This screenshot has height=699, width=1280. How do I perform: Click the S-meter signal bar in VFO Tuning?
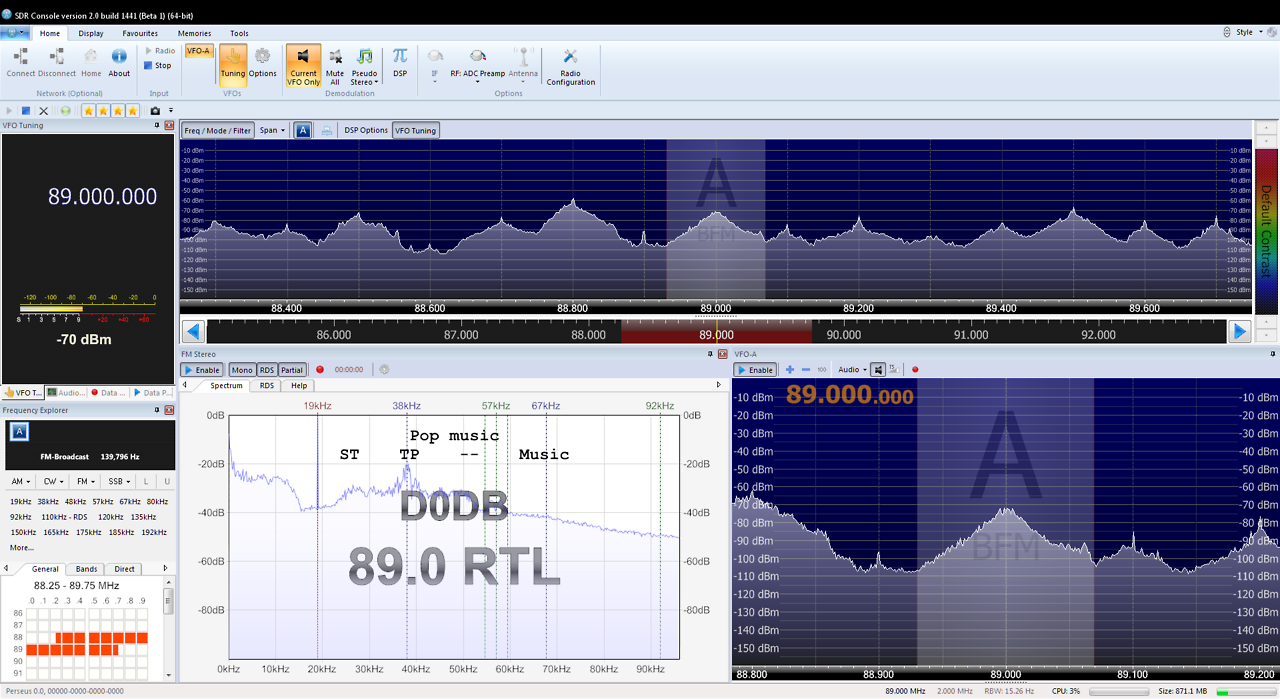pyautogui.click(x=88, y=309)
